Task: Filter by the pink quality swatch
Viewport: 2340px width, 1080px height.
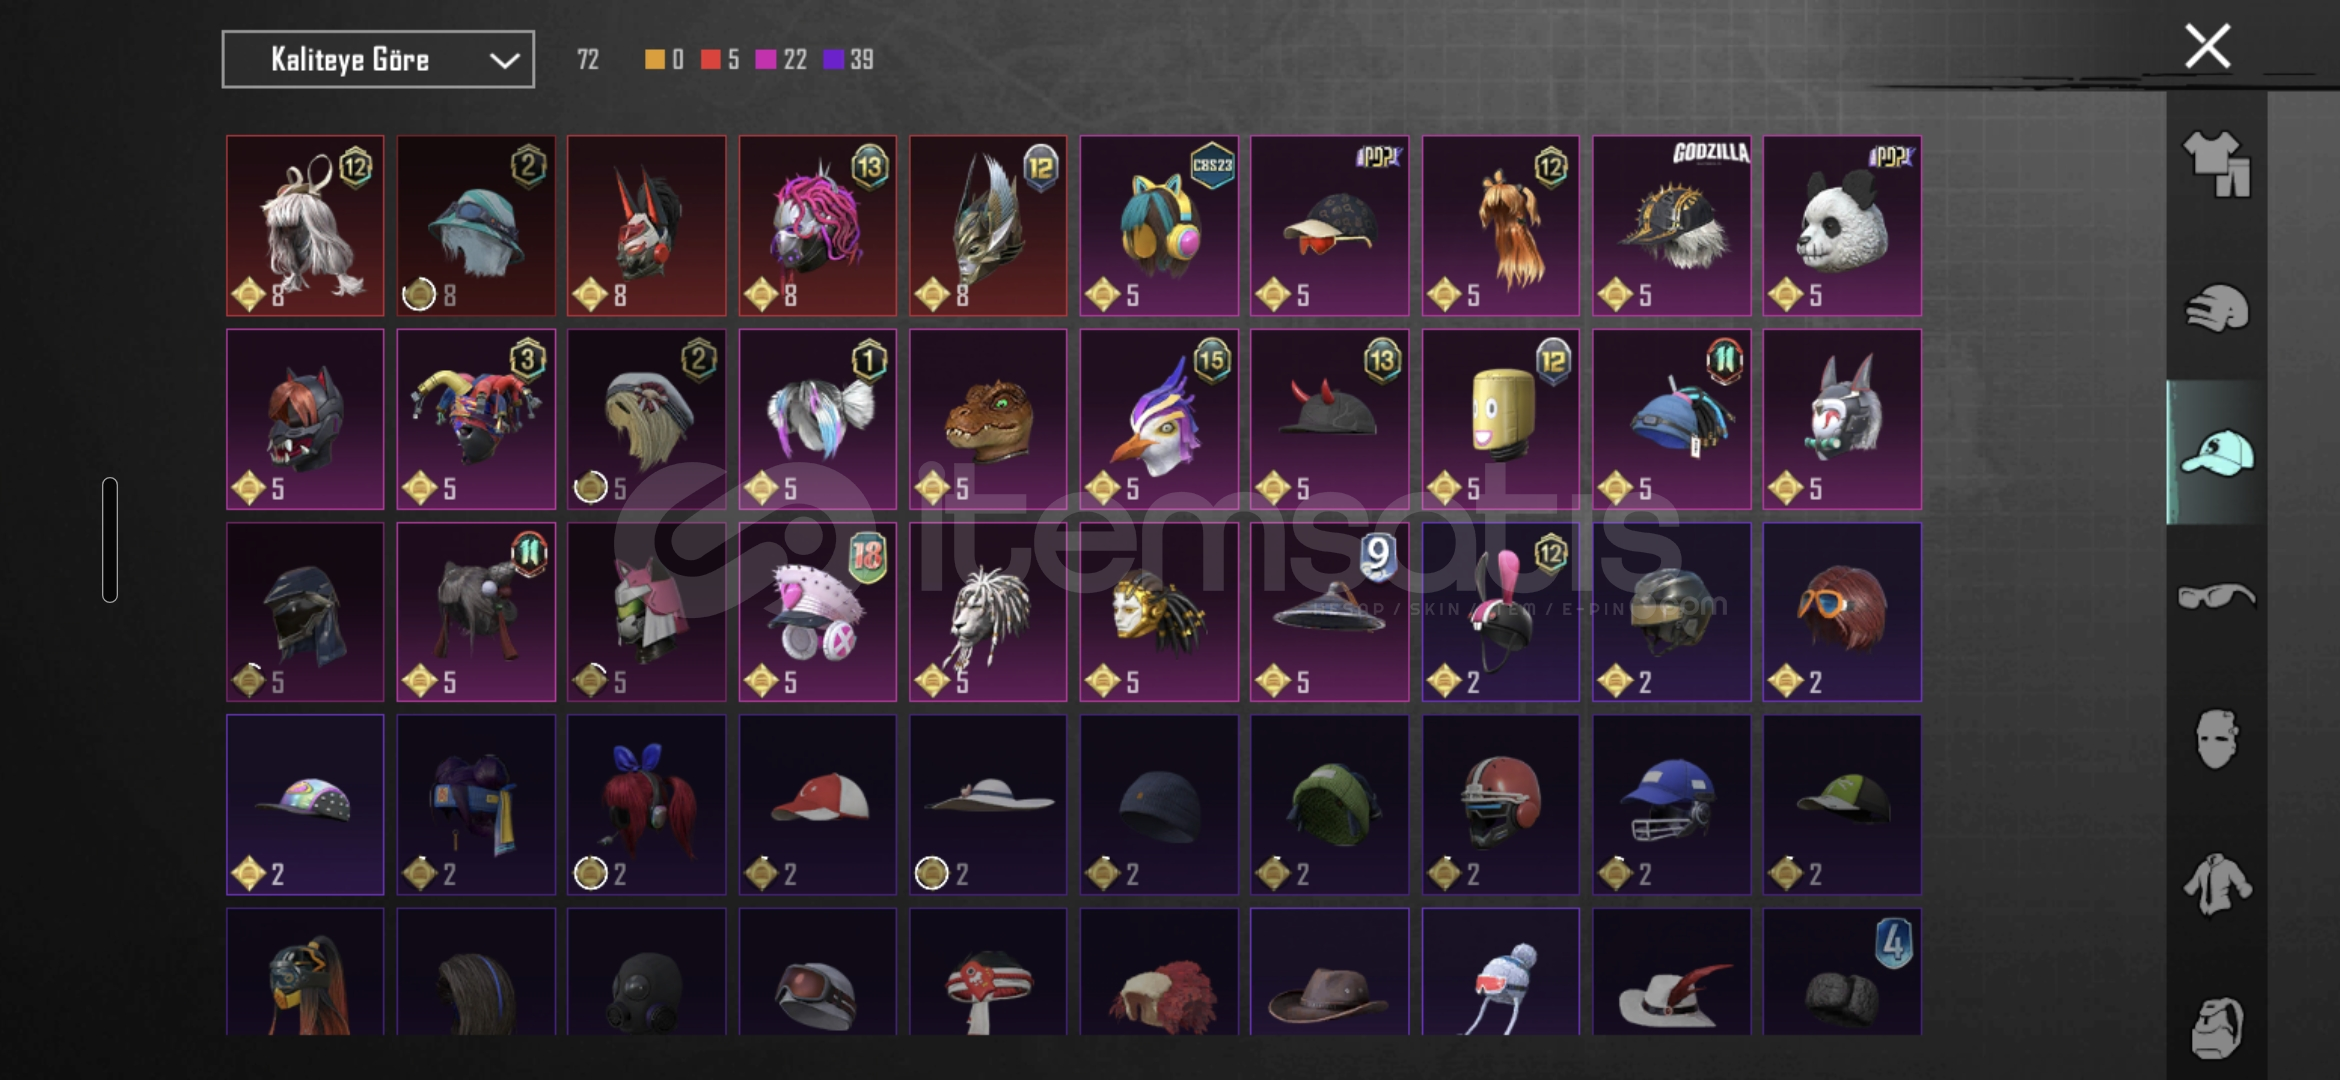Action: pos(766,60)
